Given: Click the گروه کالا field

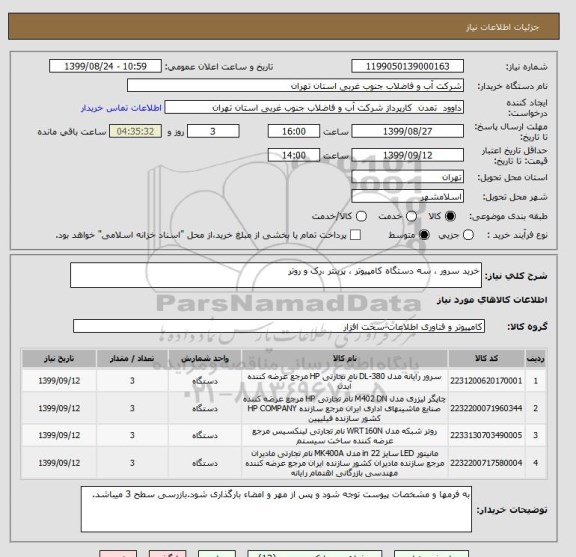Looking at the screenshot, I should click(x=279, y=326).
